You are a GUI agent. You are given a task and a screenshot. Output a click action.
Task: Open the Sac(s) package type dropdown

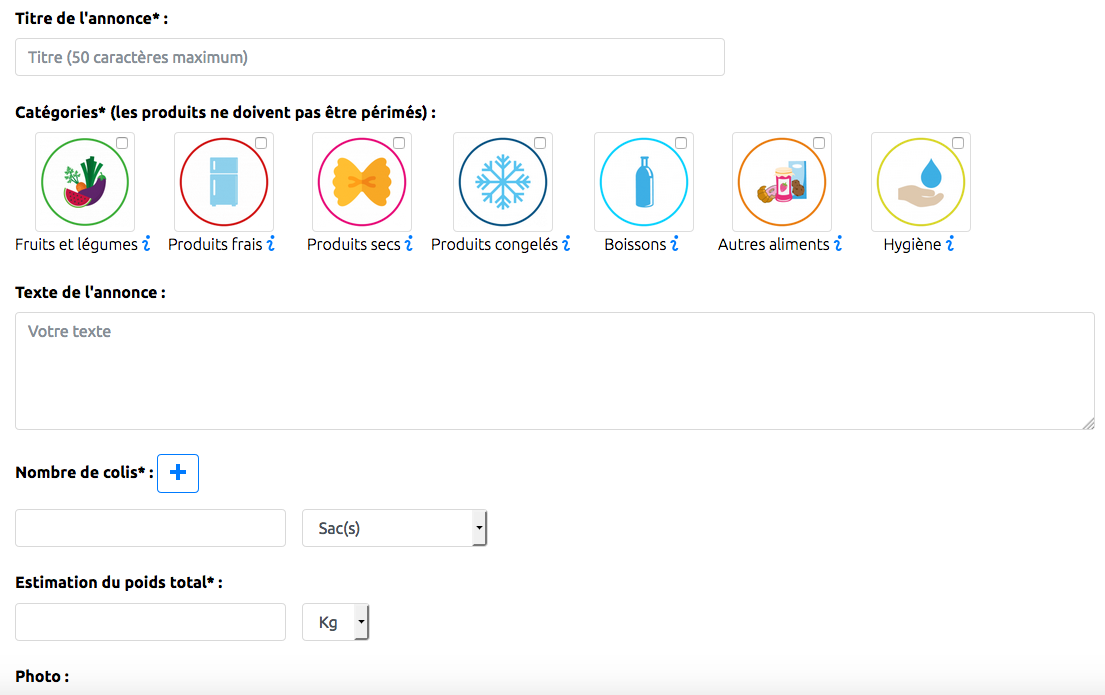coord(395,528)
